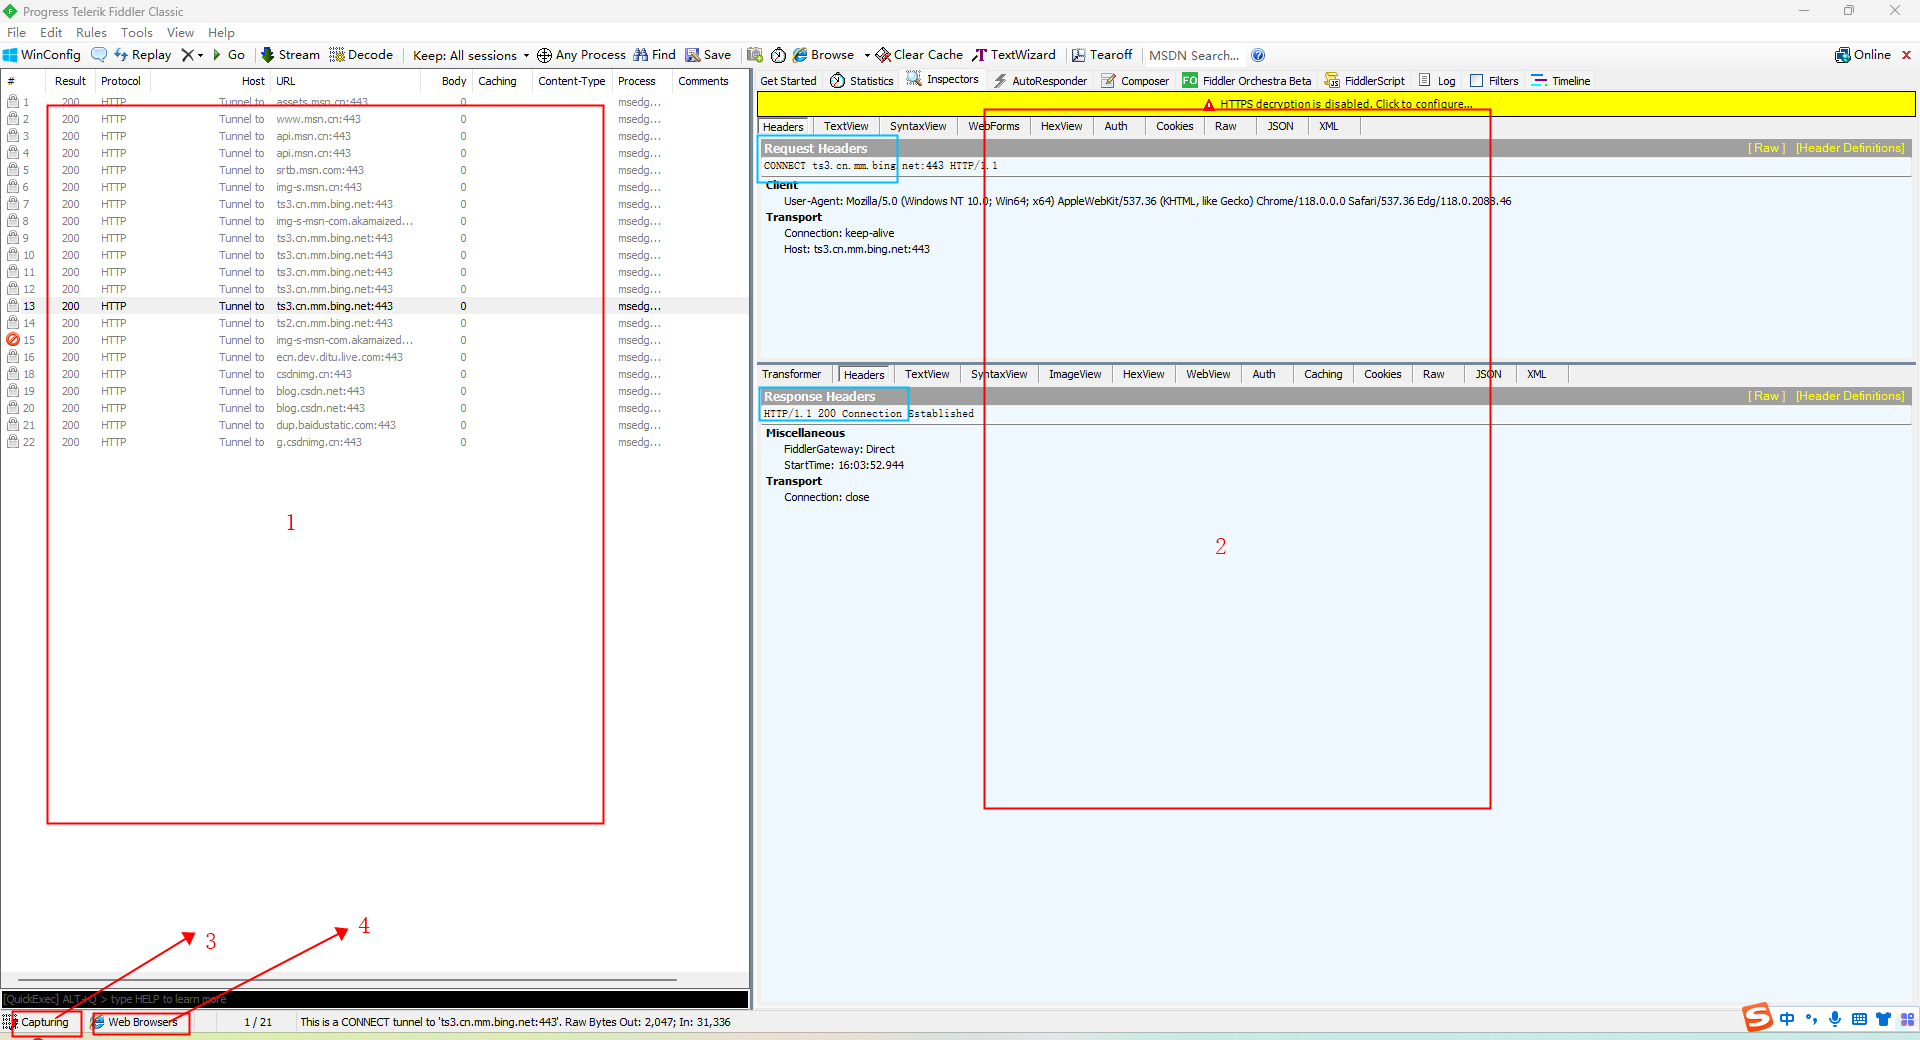Click the Remove sessions X icon

coord(187,55)
